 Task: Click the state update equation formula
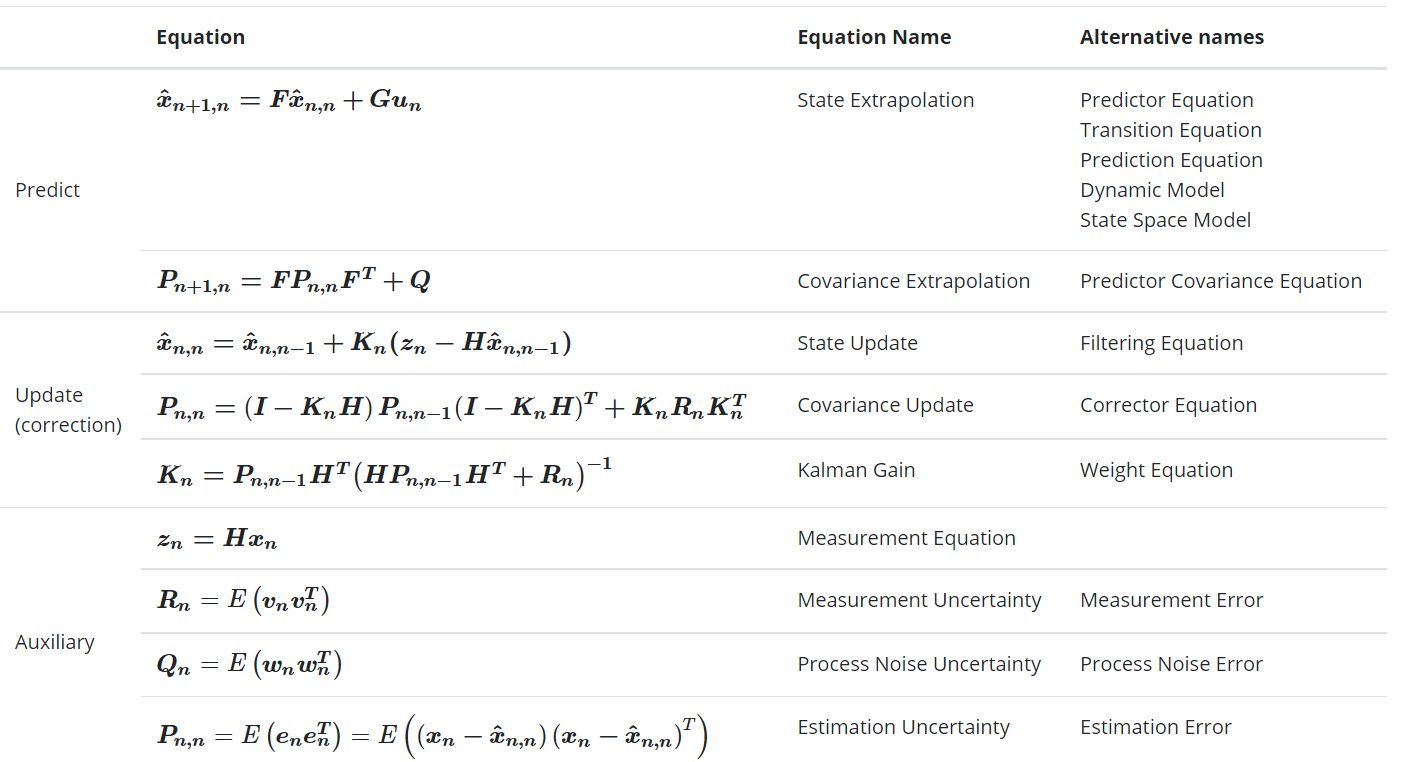364,344
